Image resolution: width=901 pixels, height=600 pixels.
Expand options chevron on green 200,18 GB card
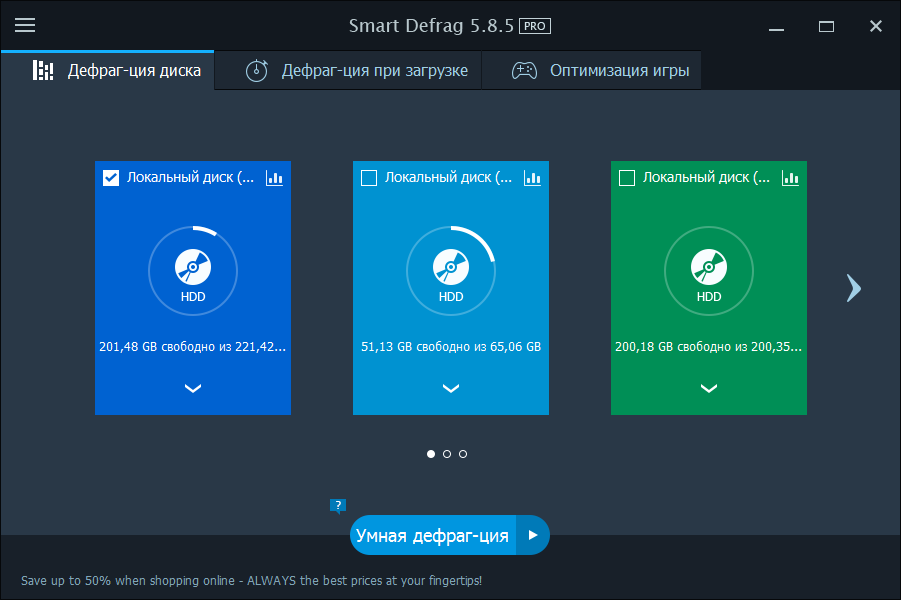pyautogui.click(x=709, y=389)
